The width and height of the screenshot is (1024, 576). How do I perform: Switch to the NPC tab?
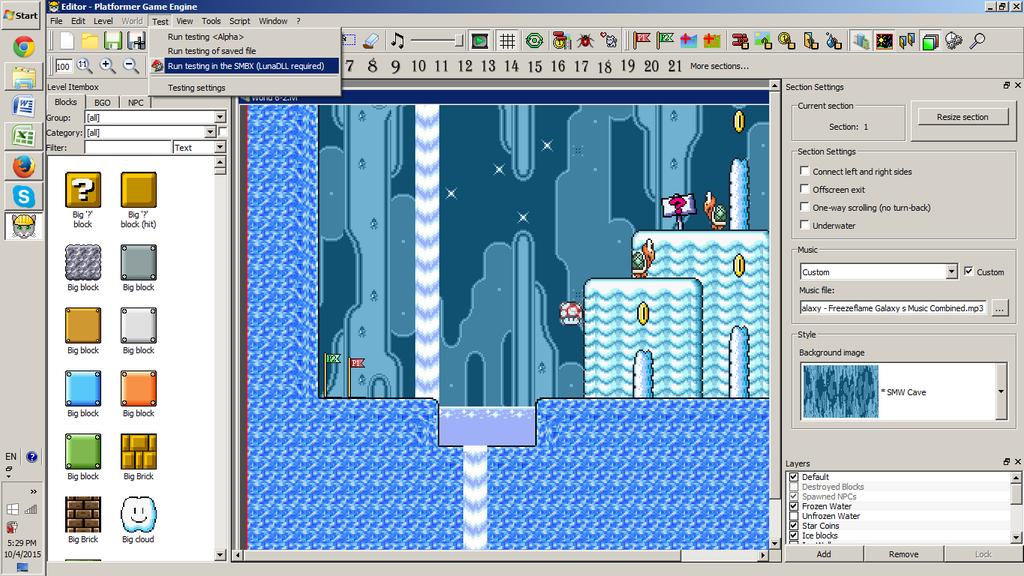pos(135,103)
